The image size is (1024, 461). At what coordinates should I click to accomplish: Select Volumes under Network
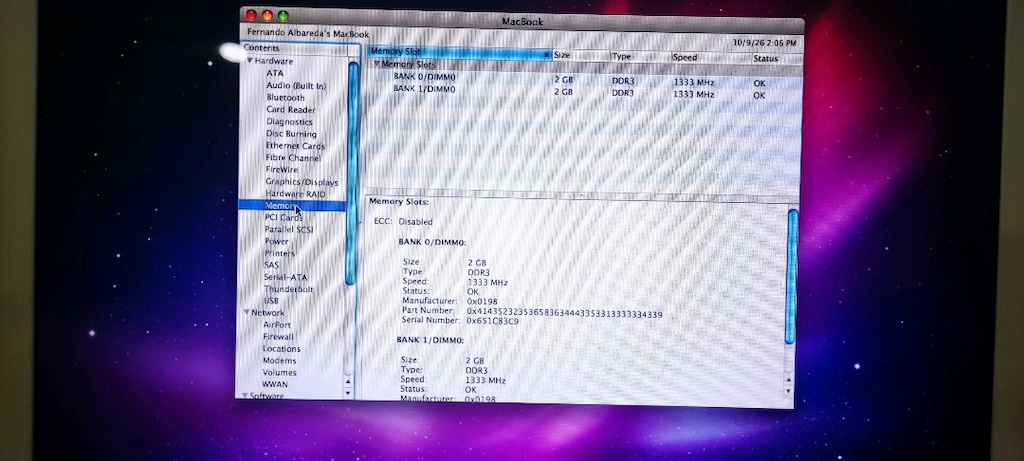pyautogui.click(x=280, y=372)
